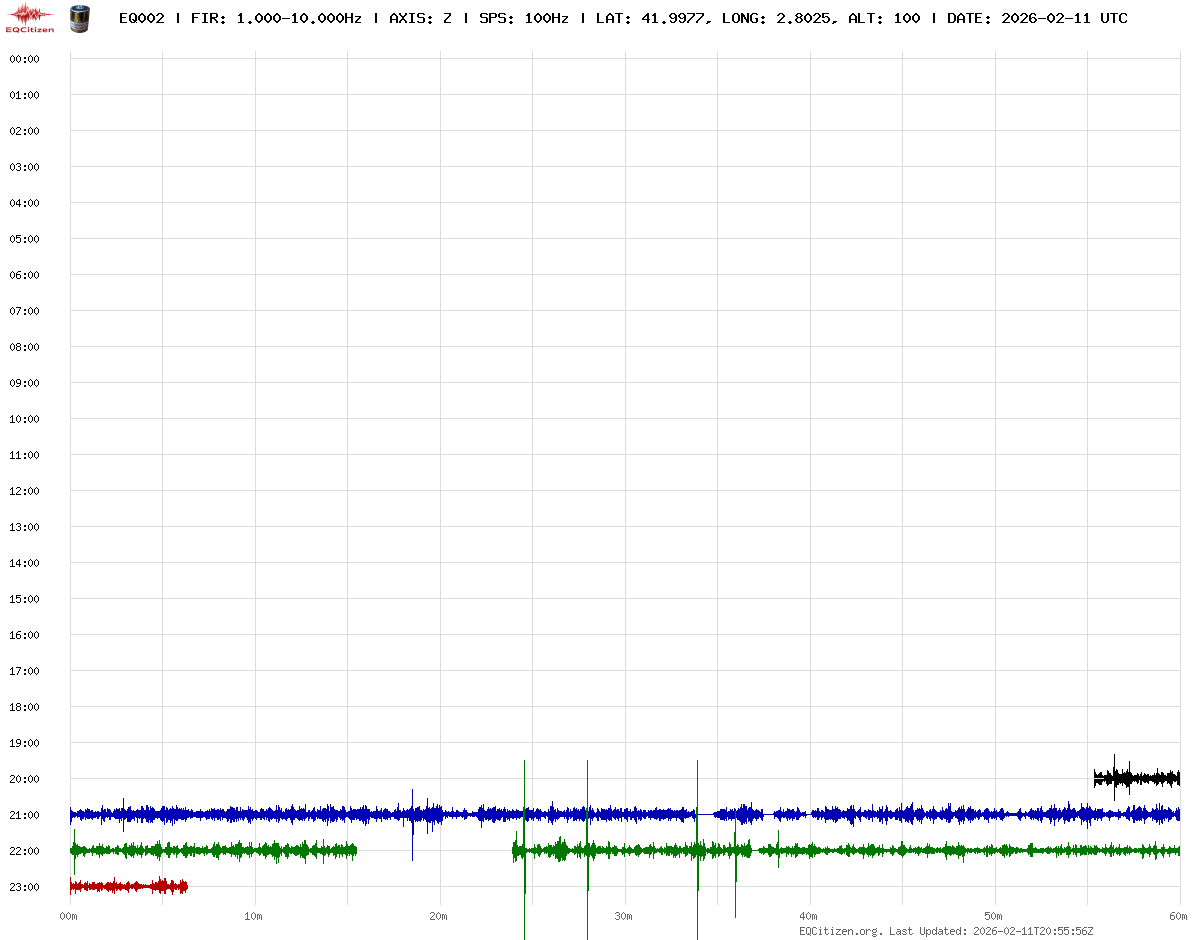Click the 00m minute axis label
The width and height of the screenshot is (1200, 940).
click(69, 916)
